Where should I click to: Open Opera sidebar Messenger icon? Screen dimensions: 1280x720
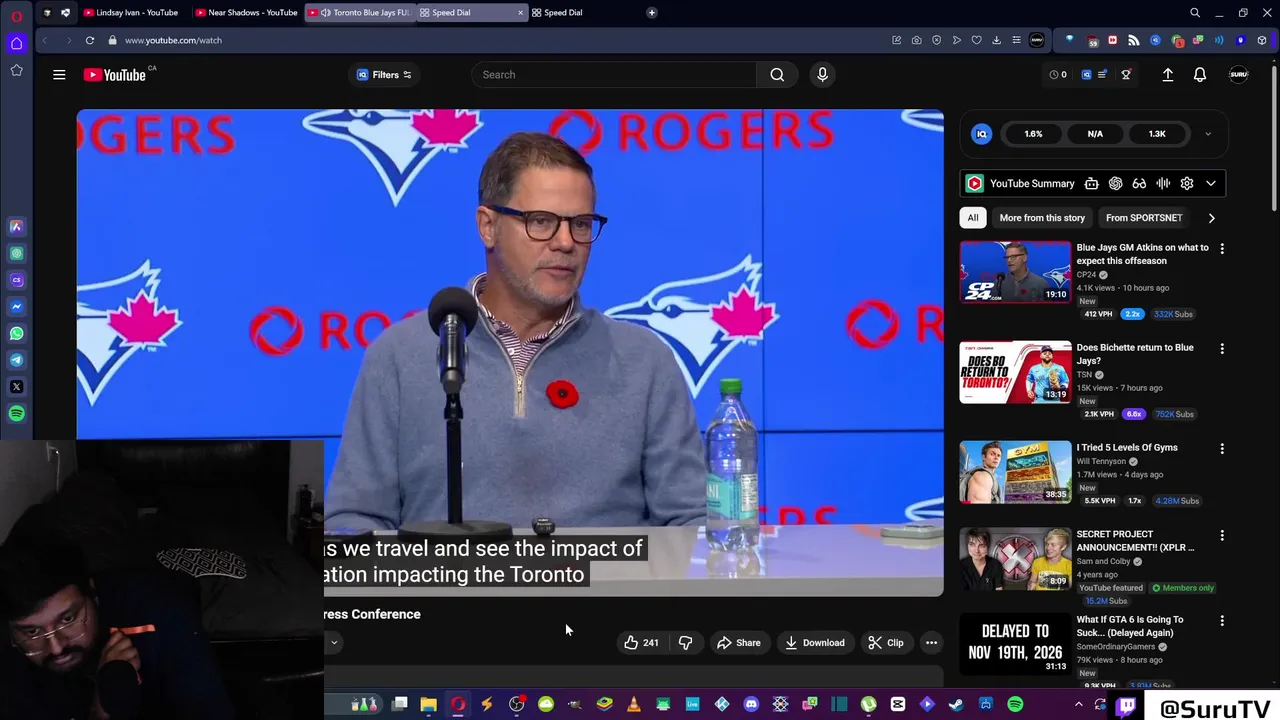[x=16, y=307]
